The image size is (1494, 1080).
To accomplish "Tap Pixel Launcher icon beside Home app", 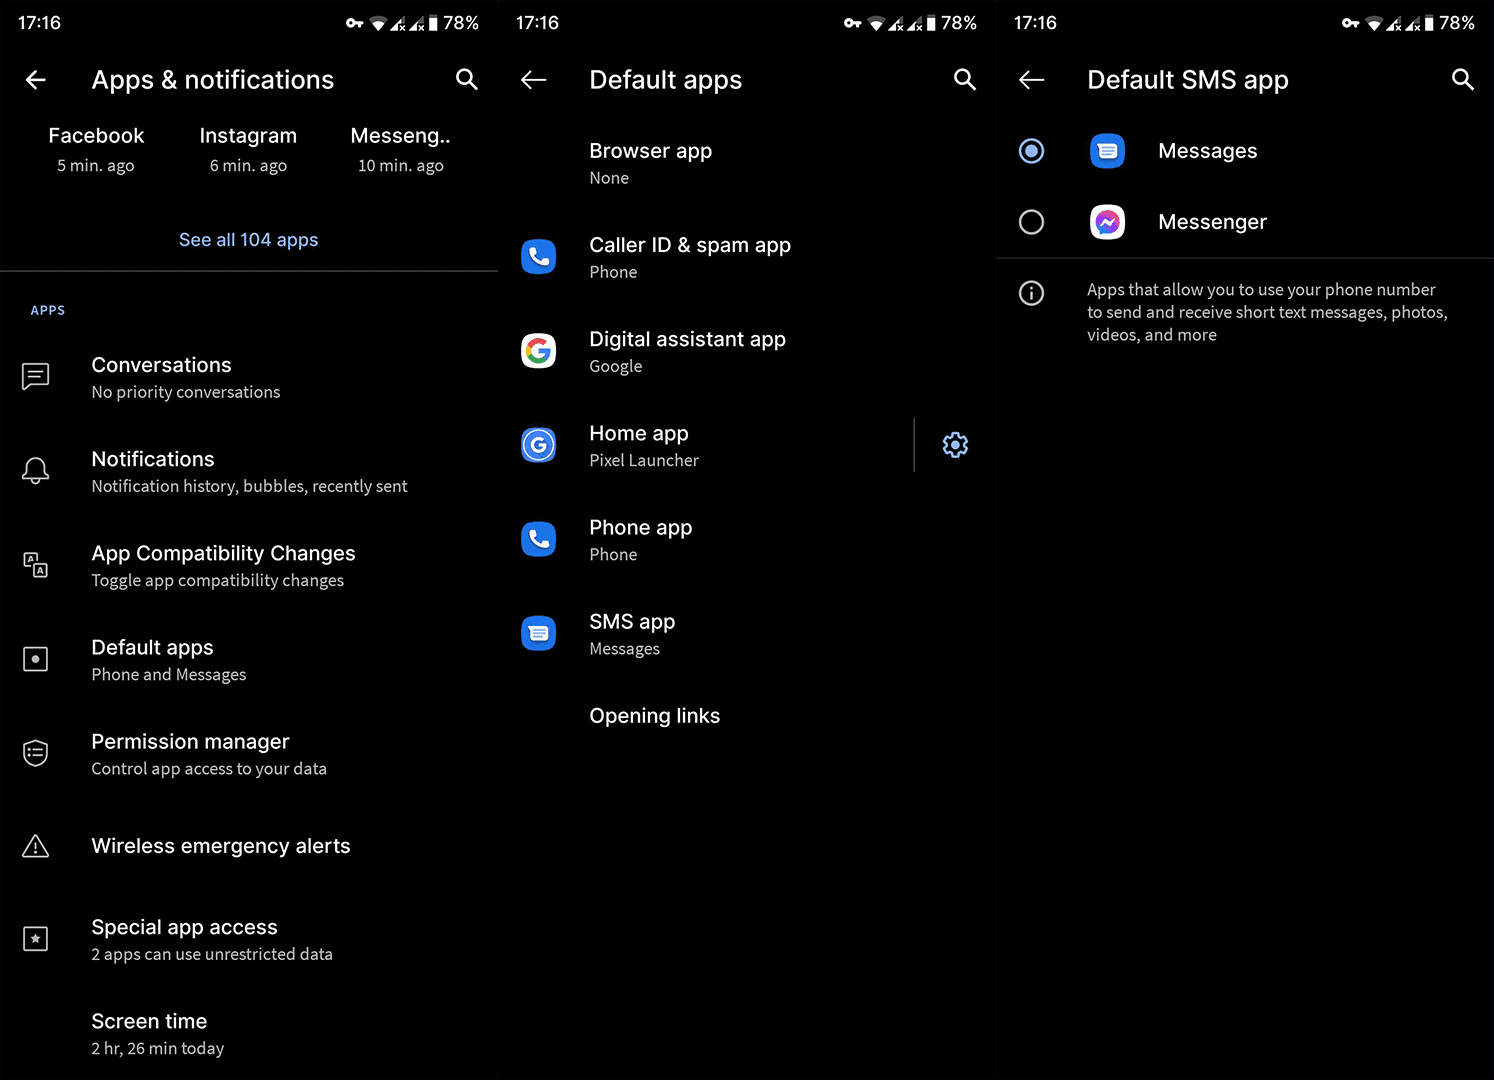I will click(x=539, y=444).
